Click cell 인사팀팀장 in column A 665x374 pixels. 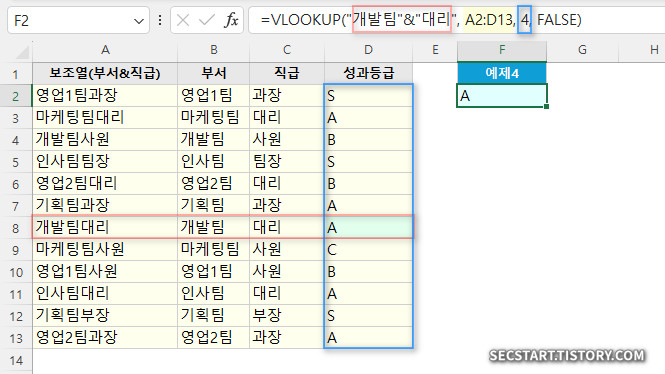(105, 162)
